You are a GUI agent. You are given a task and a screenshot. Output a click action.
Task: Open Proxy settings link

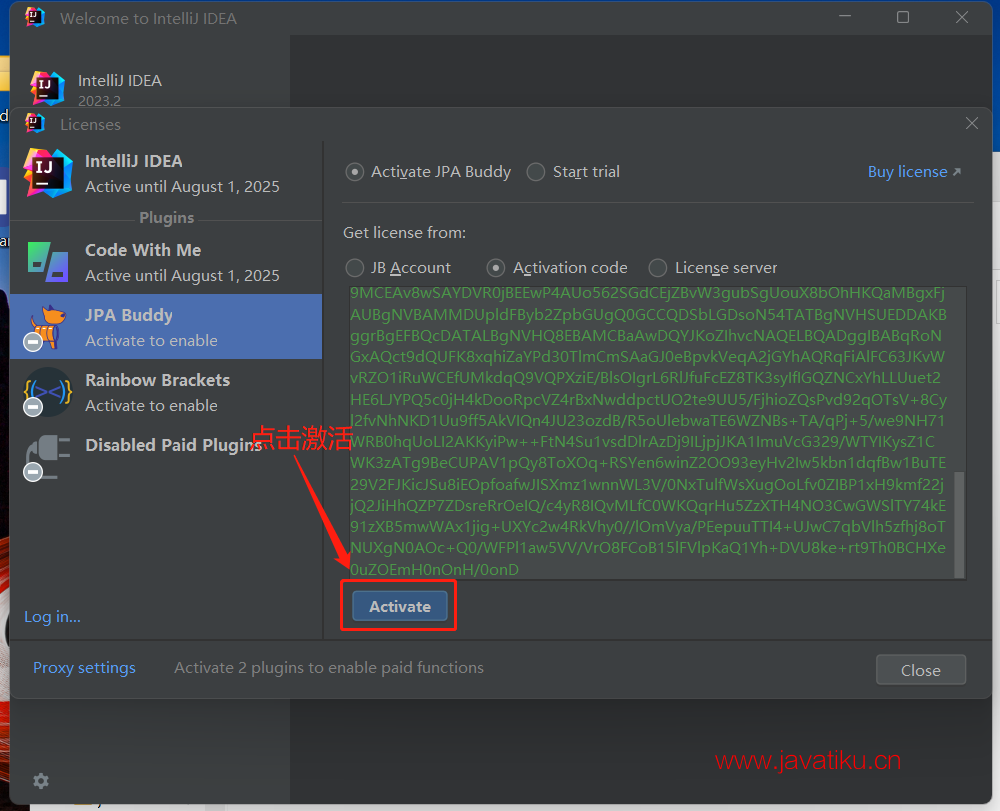84,668
